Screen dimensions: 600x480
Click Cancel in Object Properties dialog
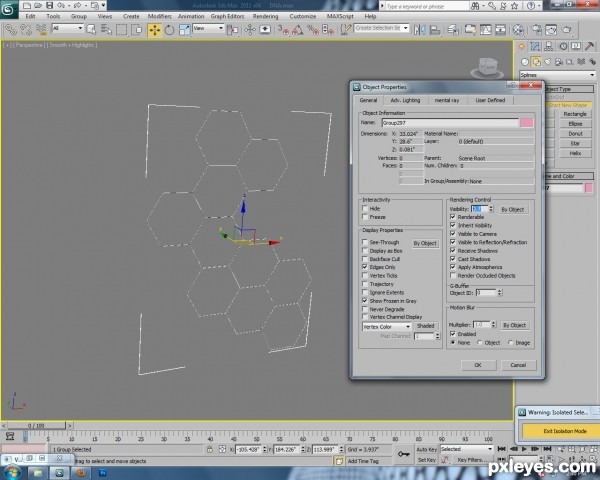518,365
